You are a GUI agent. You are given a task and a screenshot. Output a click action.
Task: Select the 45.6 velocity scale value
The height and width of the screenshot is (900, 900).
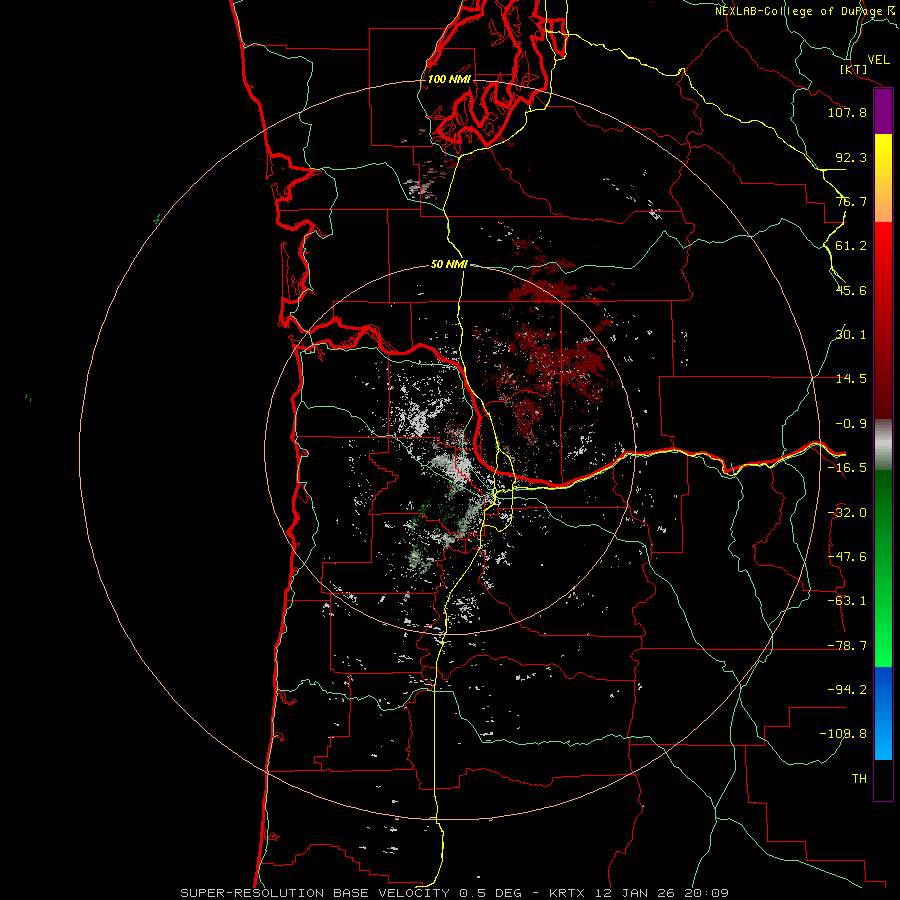tap(851, 290)
